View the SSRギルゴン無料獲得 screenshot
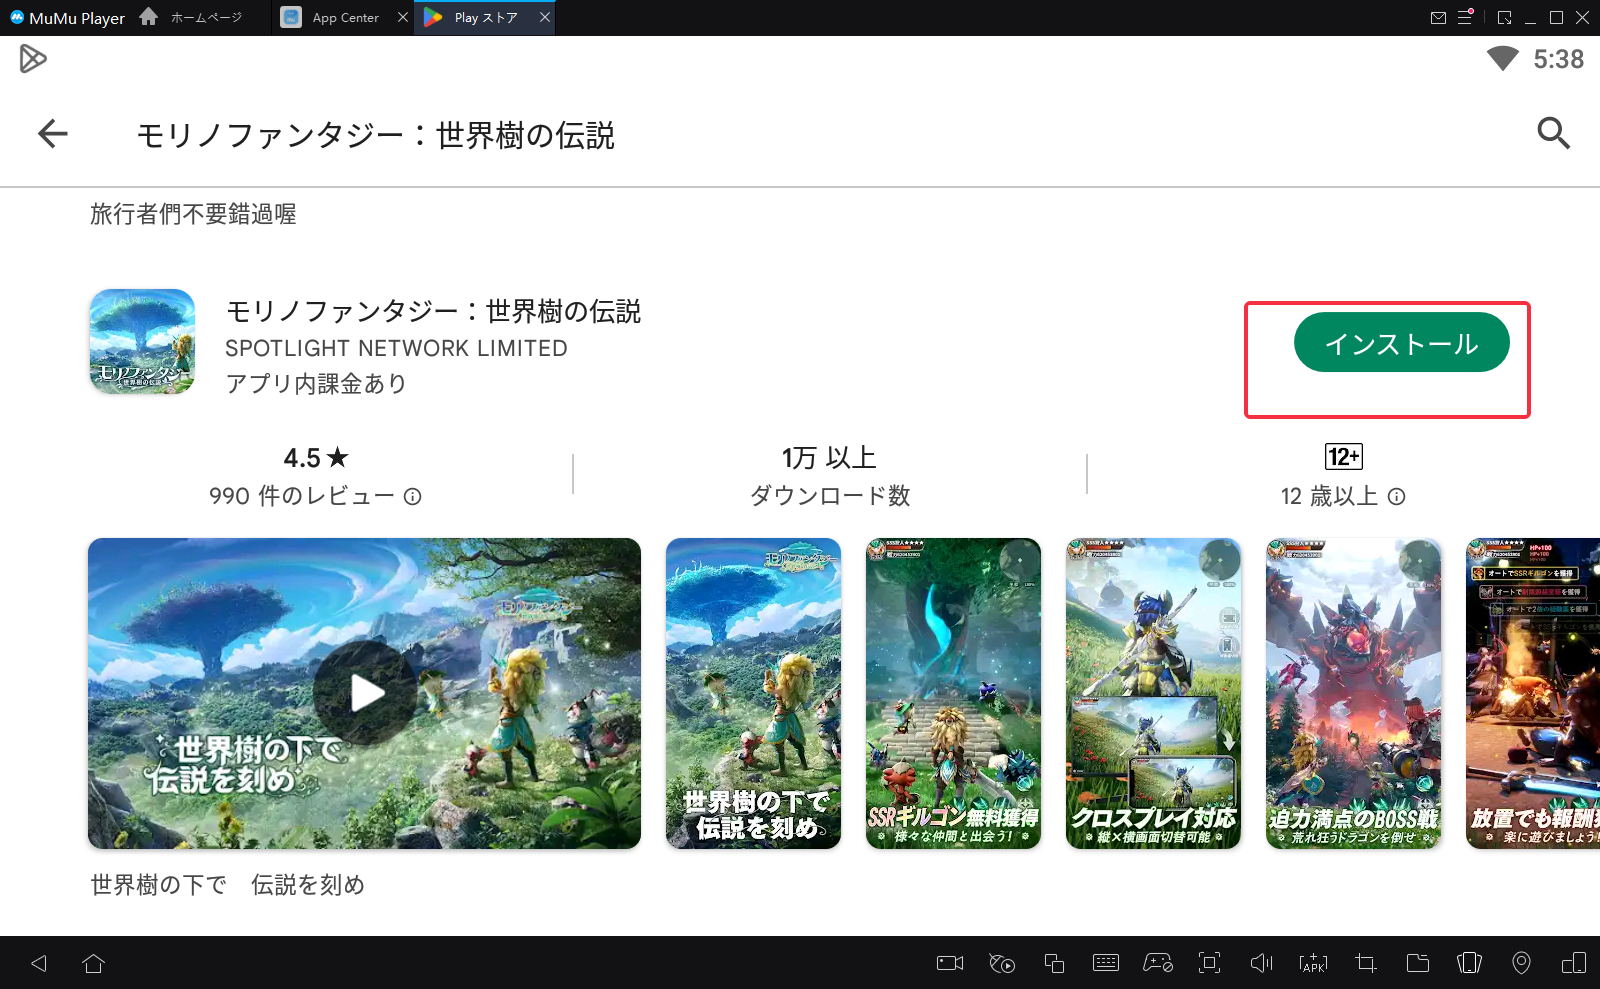Image resolution: width=1600 pixels, height=989 pixels. pyautogui.click(x=953, y=693)
